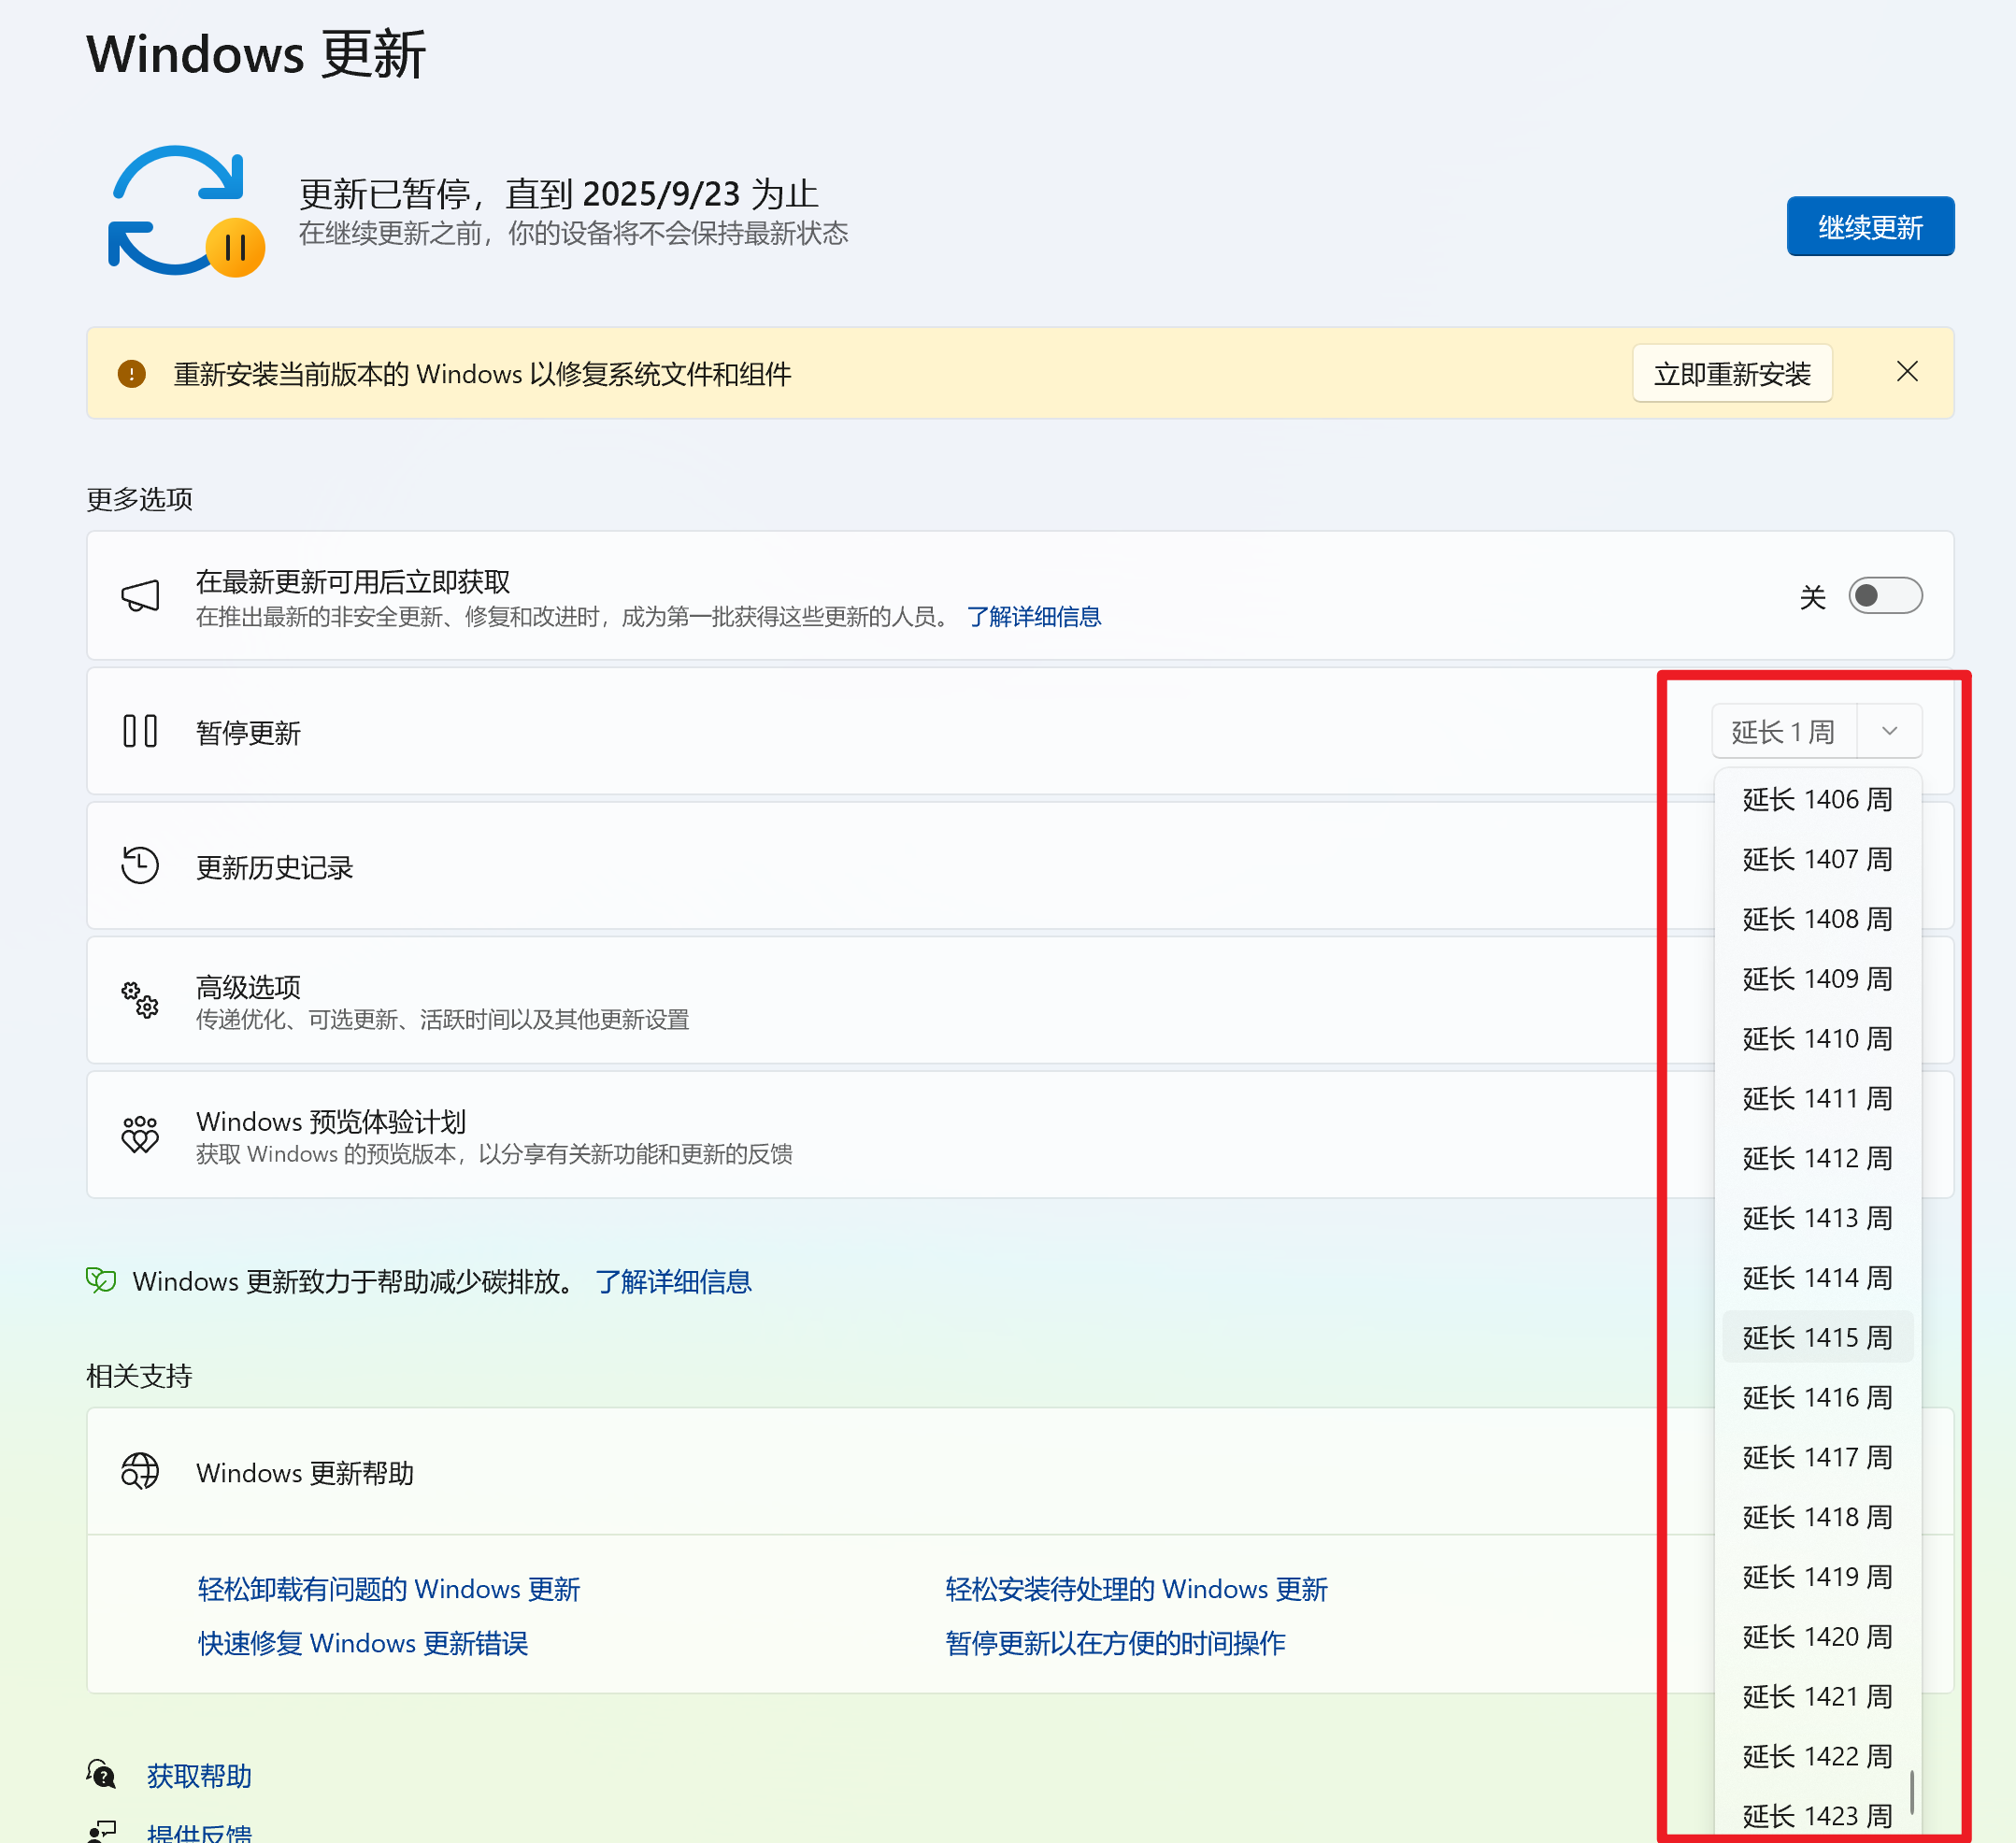This screenshot has height=1843, width=2016.
Task: Choose 延长 1416 周 from list
Action: tap(1817, 1397)
